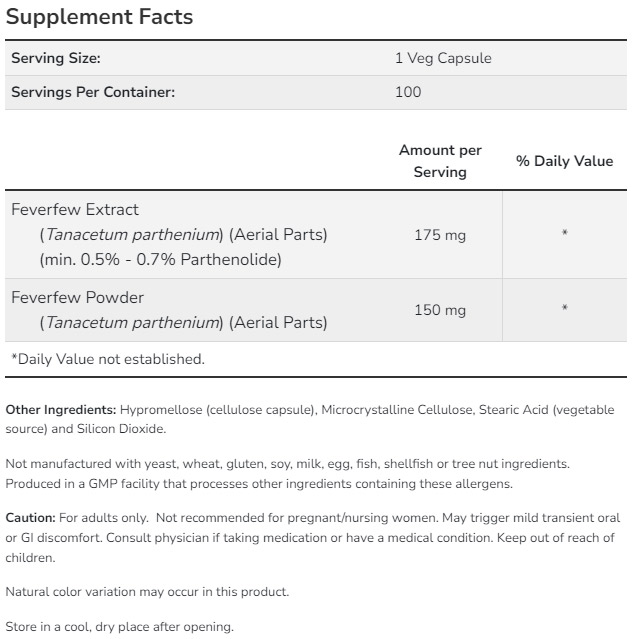The image size is (633, 639).
Task: Click the Other Ingredients bold label
Action: click(x=60, y=410)
